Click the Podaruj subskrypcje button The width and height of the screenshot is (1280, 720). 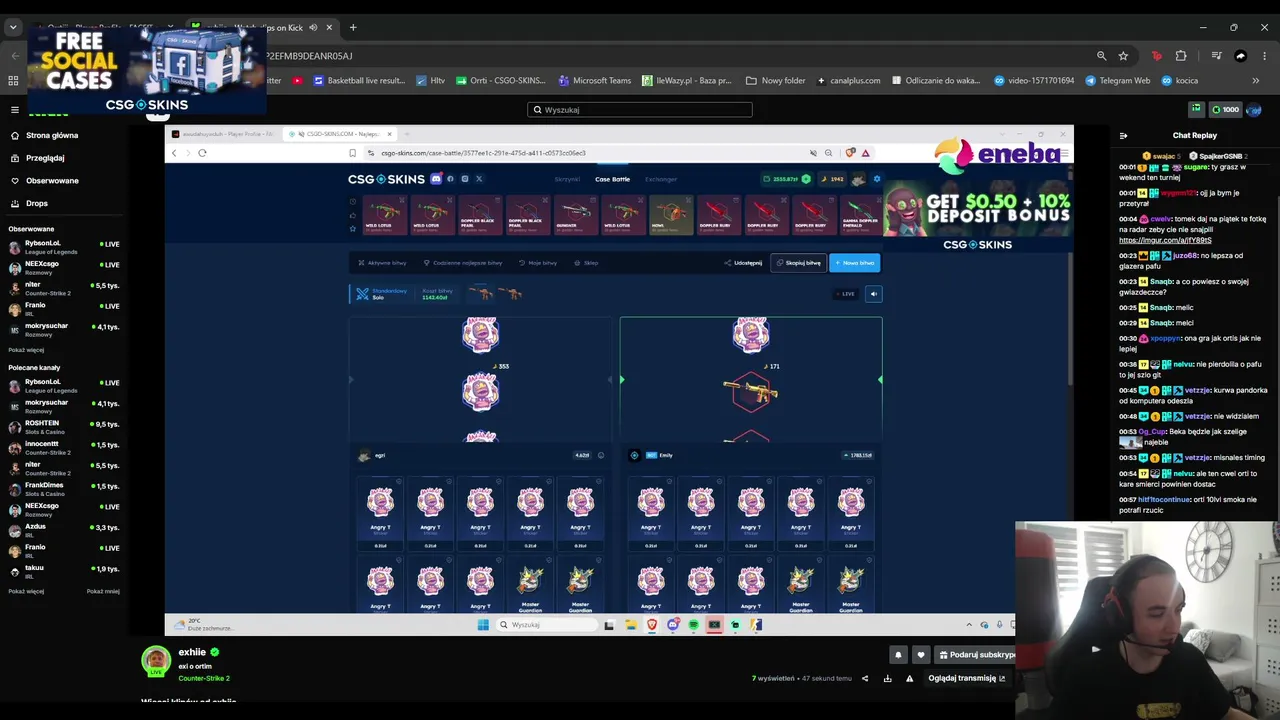975,655
